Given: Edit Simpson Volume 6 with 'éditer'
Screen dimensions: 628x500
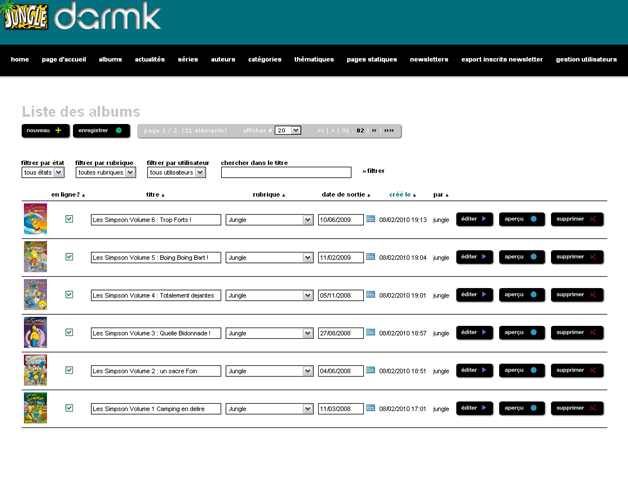Looking at the screenshot, I should (474, 219).
